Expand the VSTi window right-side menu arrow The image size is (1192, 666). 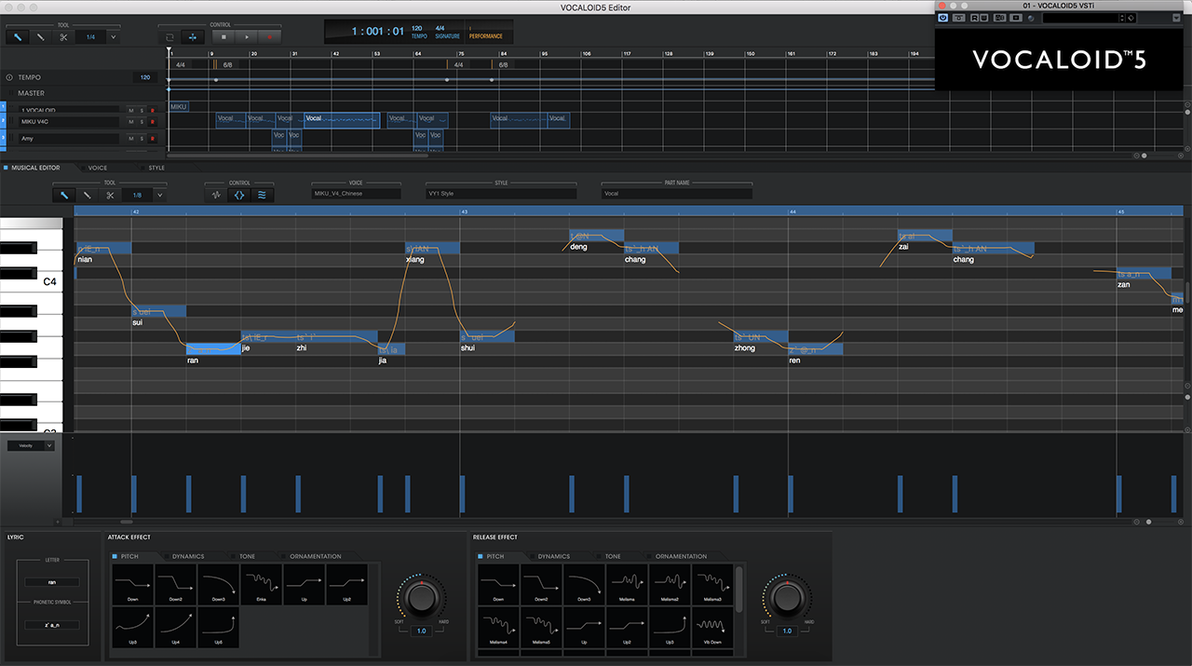(x=1177, y=17)
